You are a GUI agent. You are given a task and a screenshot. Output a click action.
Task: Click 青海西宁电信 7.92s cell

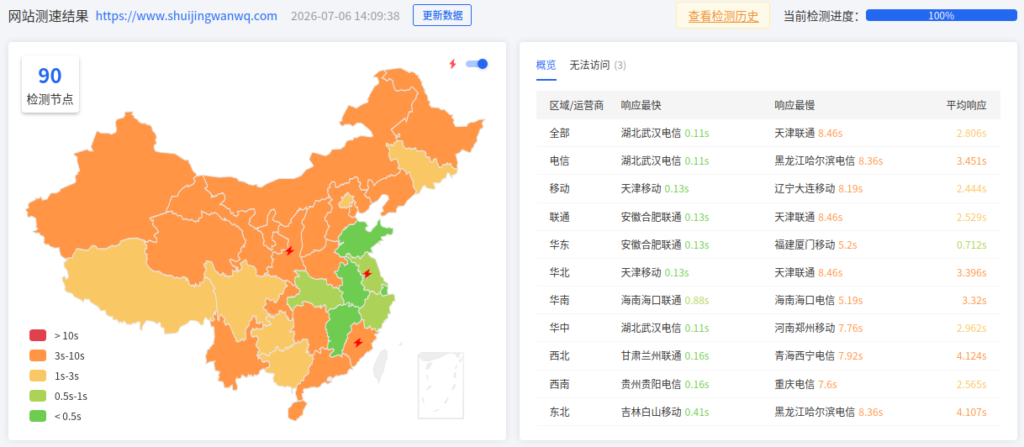pyautogui.click(x=819, y=356)
